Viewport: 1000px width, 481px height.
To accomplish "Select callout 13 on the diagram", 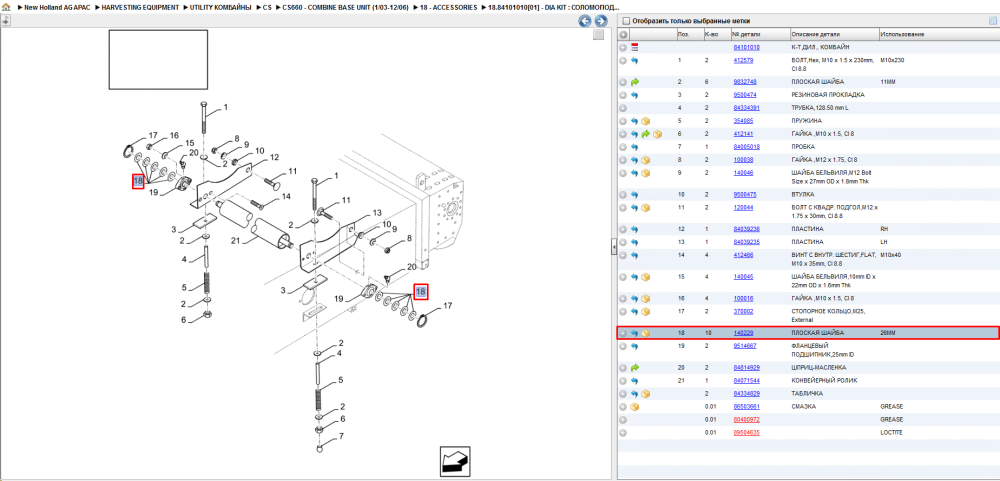I will click(x=377, y=212).
